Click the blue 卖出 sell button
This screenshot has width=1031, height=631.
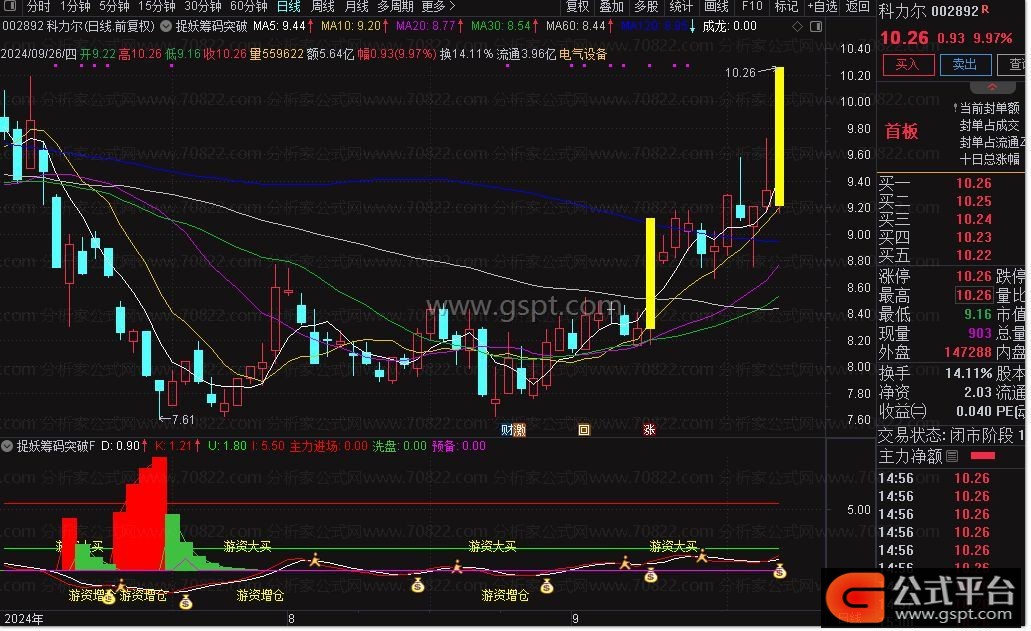[x=965, y=64]
